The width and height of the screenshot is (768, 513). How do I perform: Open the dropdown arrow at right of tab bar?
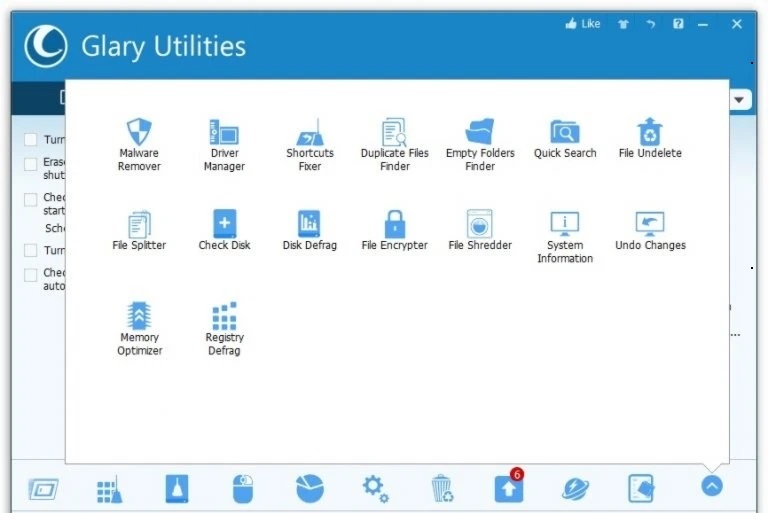click(740, 100)
